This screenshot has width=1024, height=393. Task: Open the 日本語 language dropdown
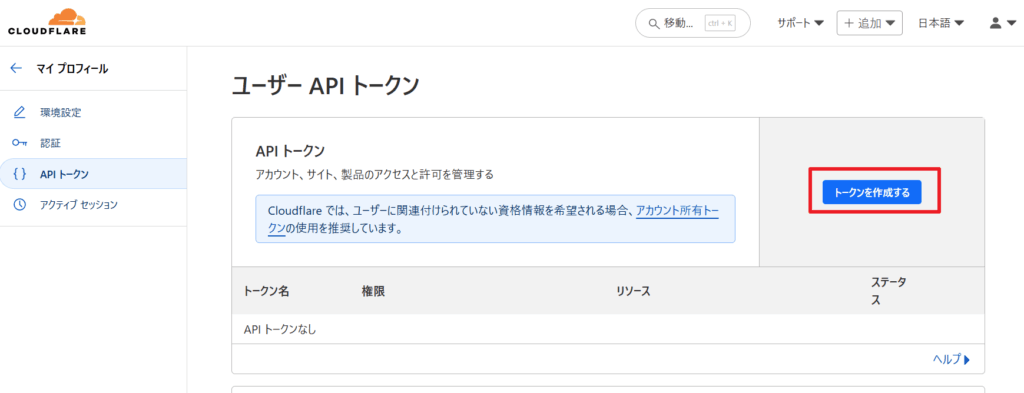(941, 23)
